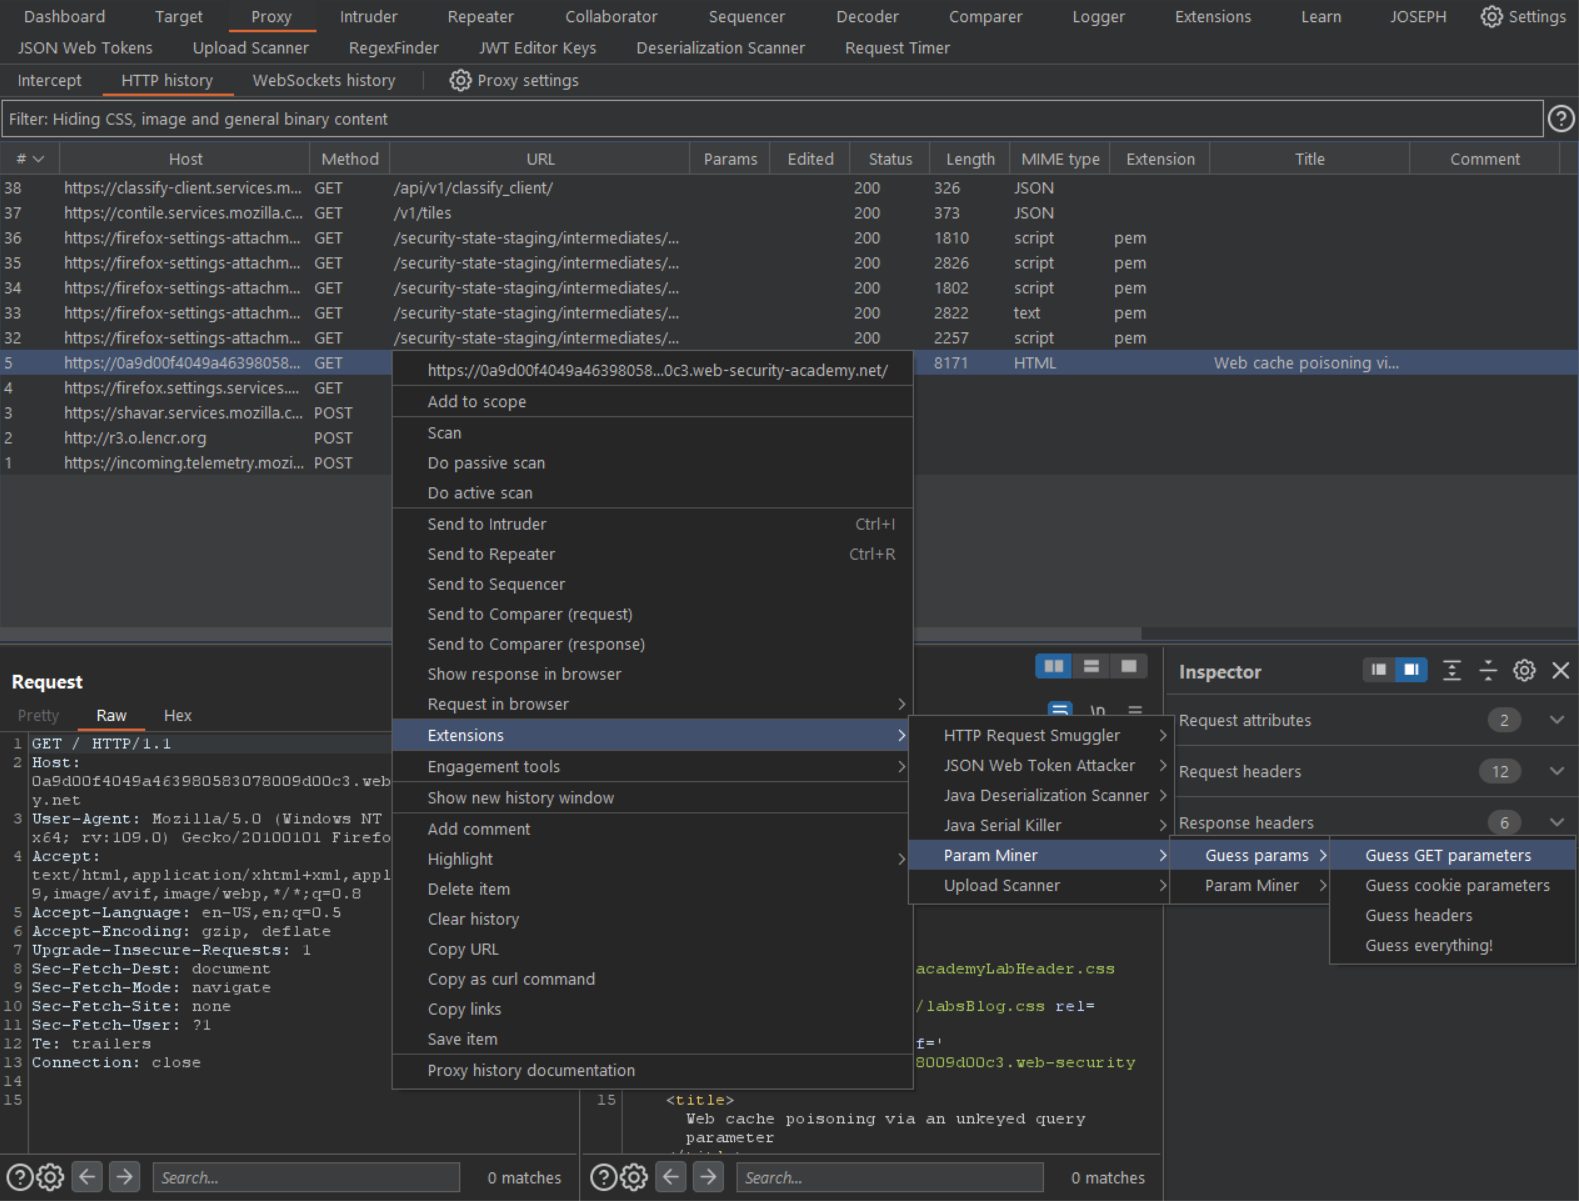Expand Response headers section chevron
1579x1201 pixels.
pos(1556,822)
